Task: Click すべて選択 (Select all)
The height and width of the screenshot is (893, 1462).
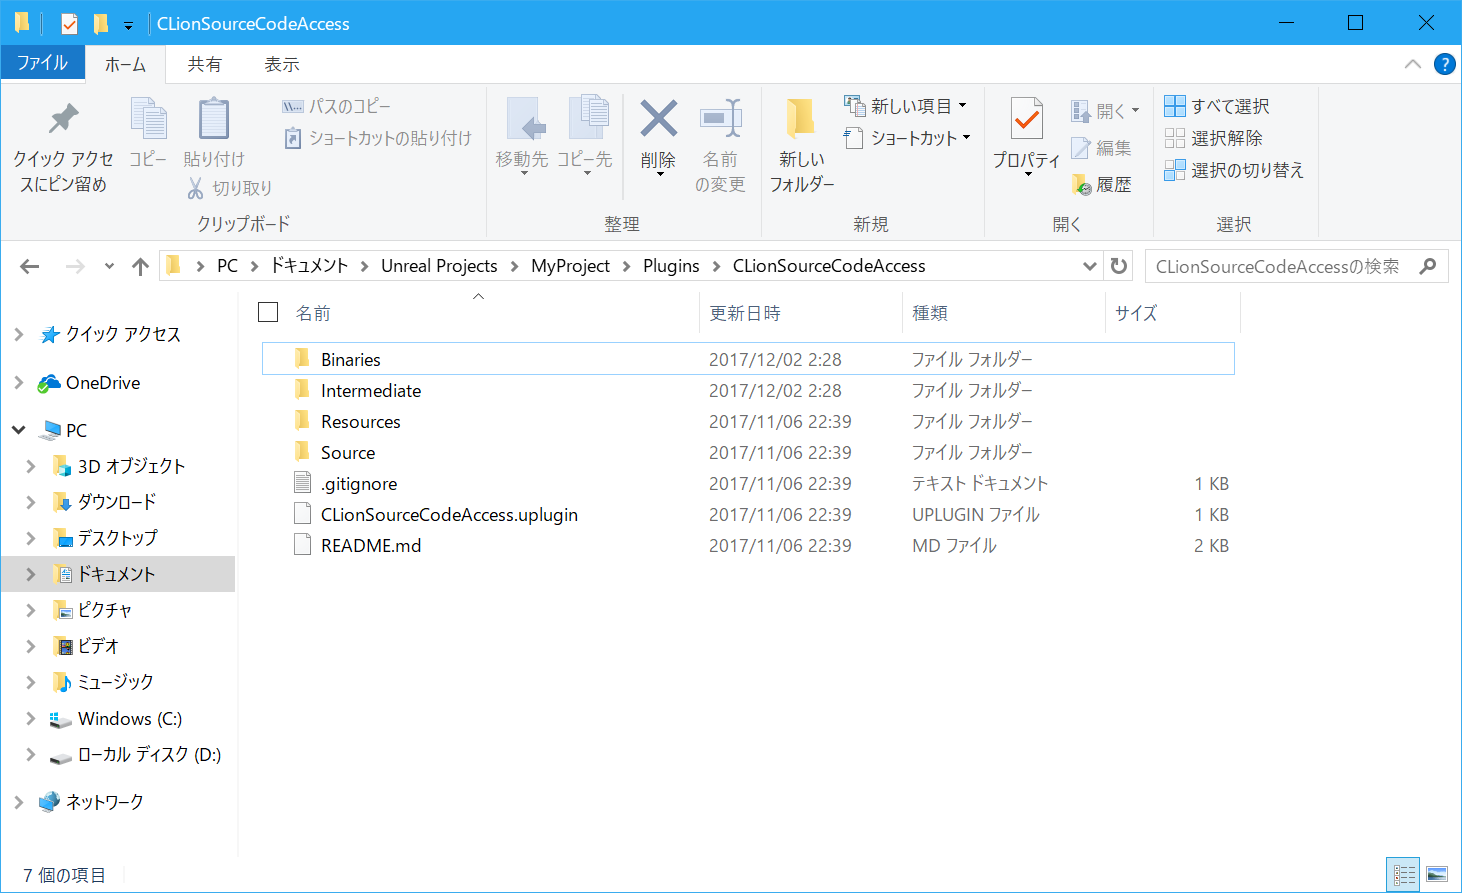Action: [1217, 106]
